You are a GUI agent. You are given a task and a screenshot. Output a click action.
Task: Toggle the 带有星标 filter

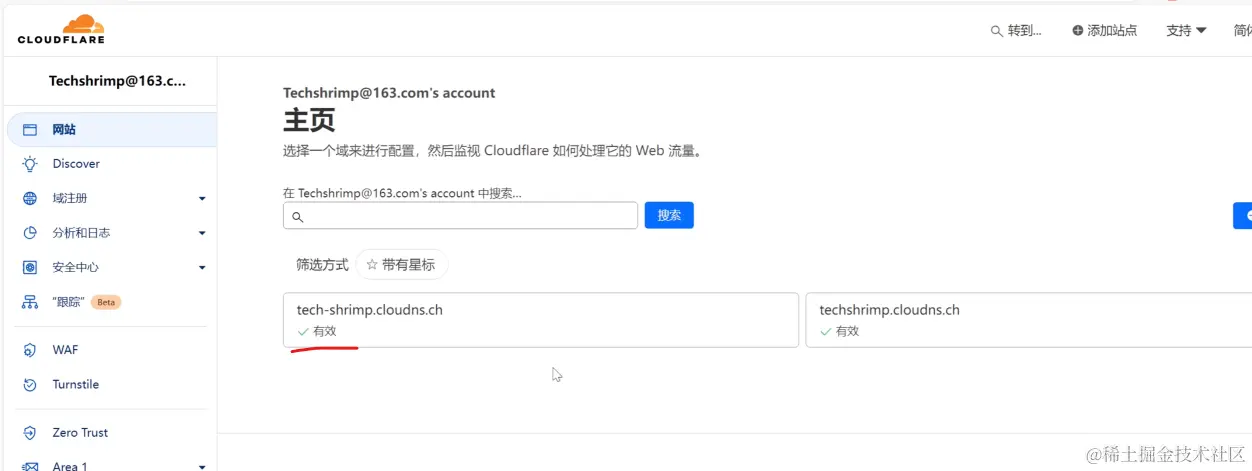pyautogui.click(x=401, y=264)
